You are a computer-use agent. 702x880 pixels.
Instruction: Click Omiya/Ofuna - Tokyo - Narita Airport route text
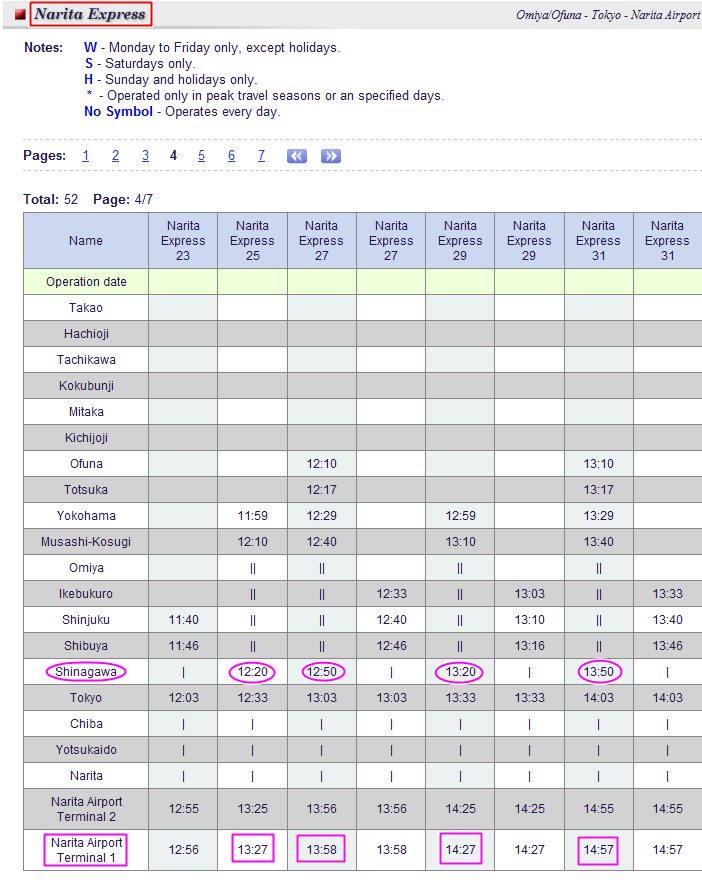click(x=608, y=15)
